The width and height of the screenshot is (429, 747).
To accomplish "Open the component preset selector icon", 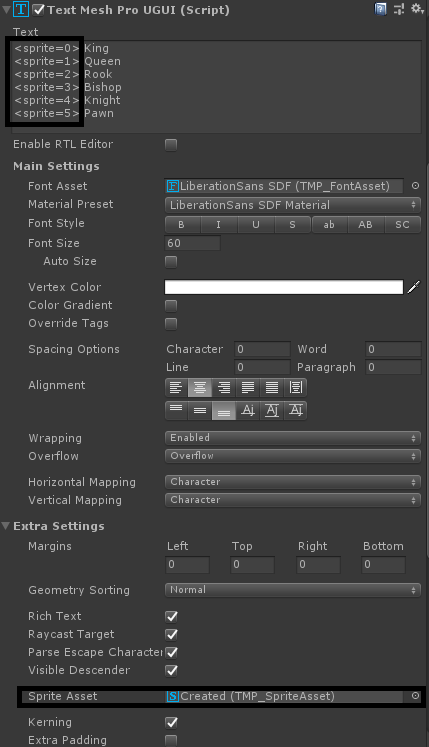I will click(x=399, y=9).
